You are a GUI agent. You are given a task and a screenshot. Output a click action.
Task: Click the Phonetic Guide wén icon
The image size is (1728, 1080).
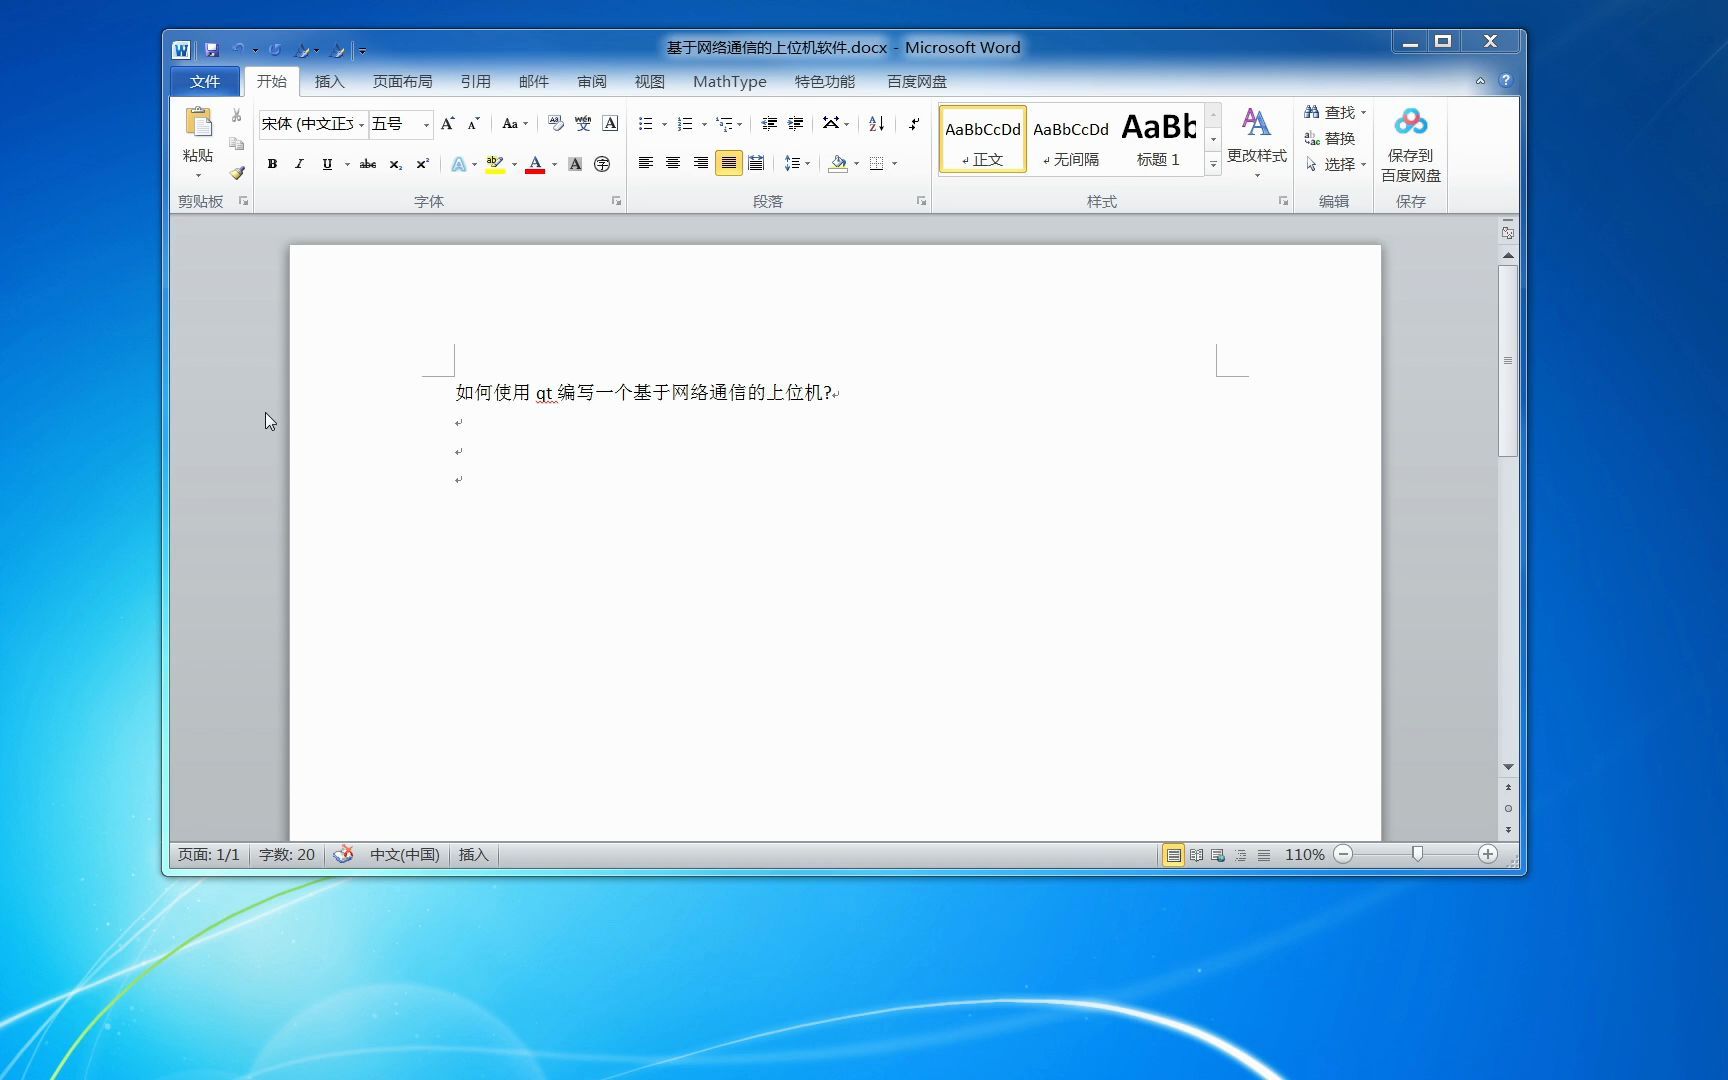[583, 124]
